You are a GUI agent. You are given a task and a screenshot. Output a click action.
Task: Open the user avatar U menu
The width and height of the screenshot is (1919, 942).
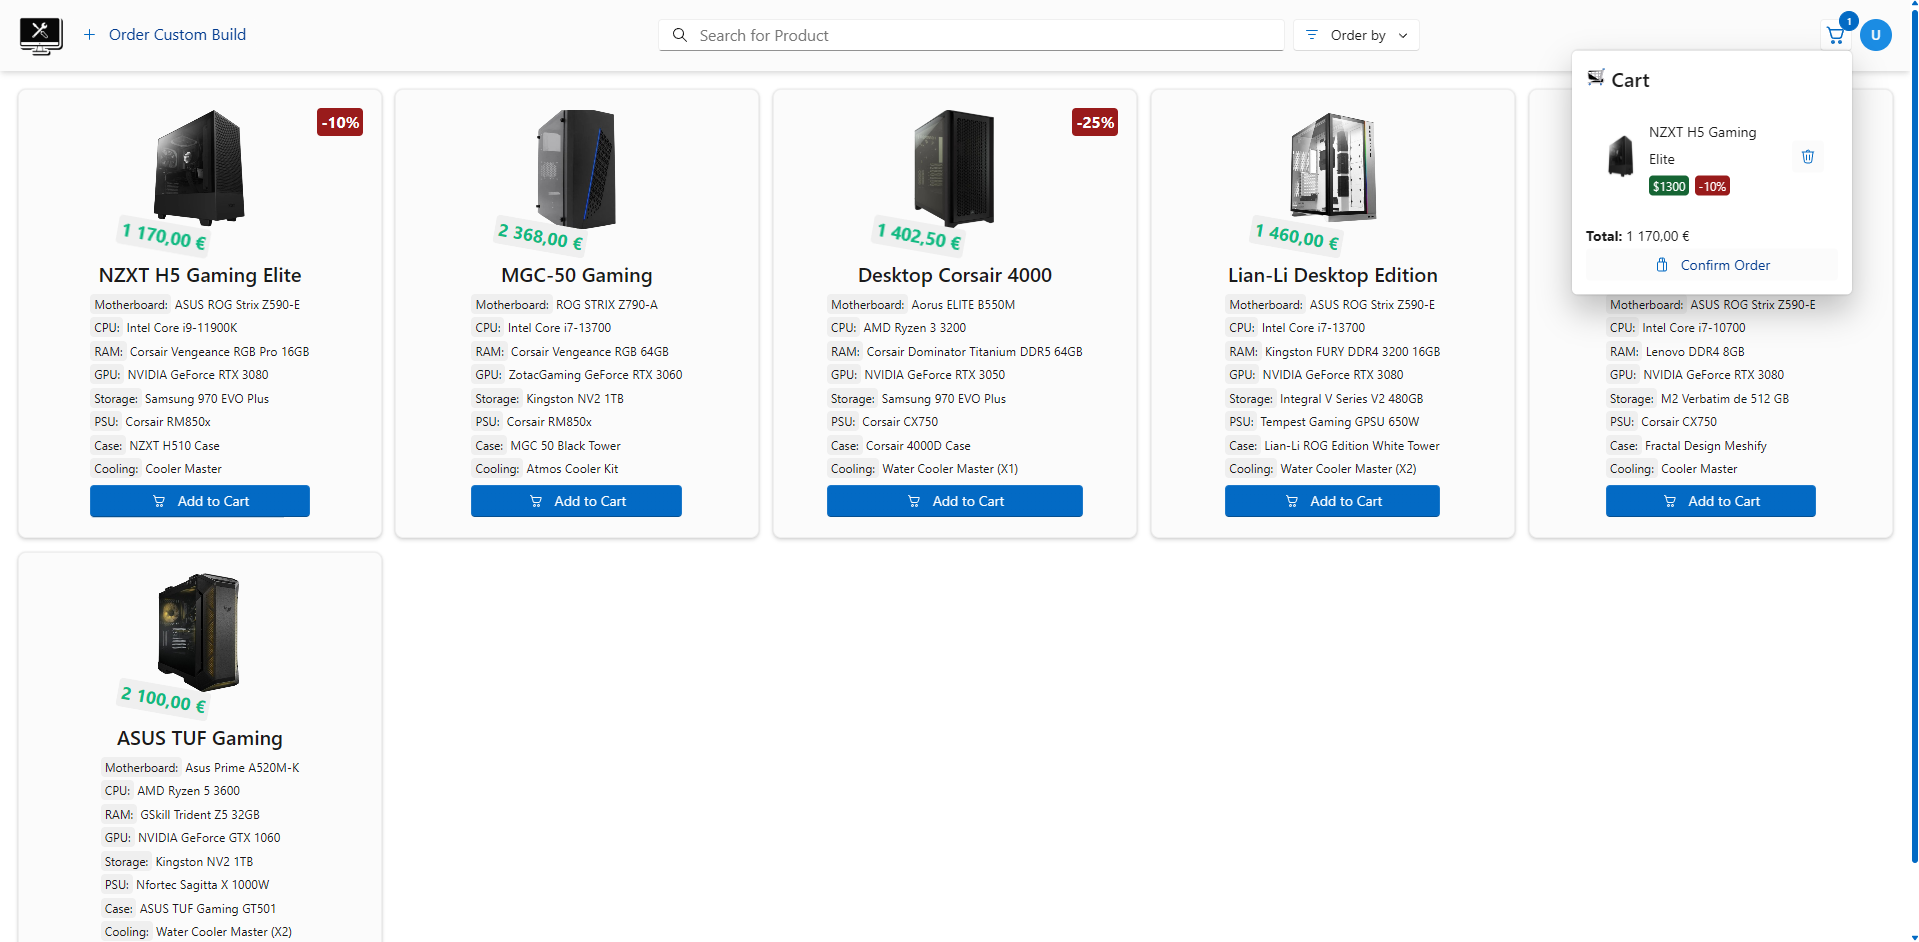pyautogui.click(x=1876, y=35)
